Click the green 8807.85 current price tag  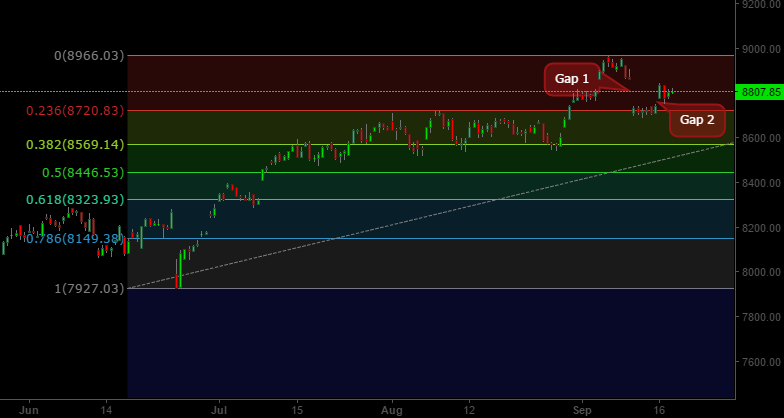760,92
